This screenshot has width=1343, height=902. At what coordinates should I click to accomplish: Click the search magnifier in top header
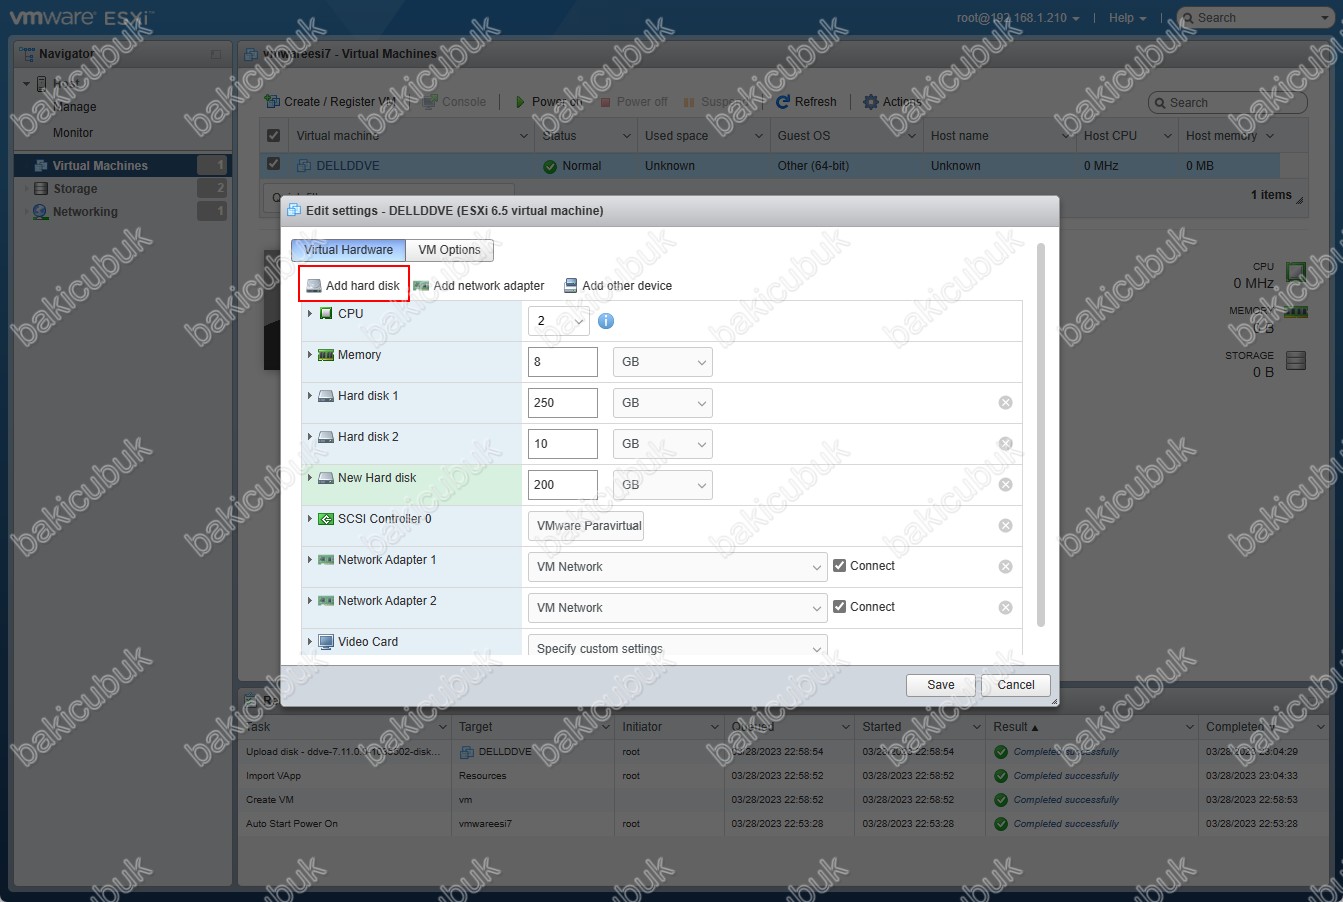point(1188,18)
